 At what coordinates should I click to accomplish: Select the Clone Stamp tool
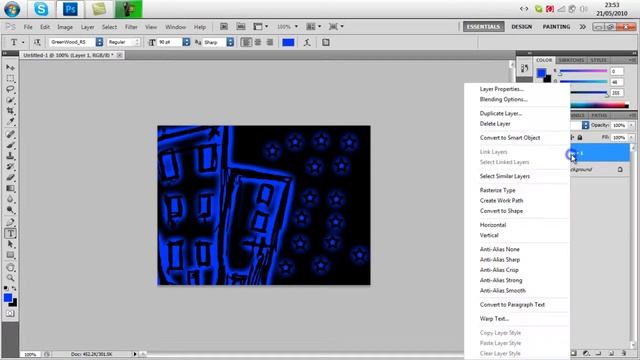10,156
